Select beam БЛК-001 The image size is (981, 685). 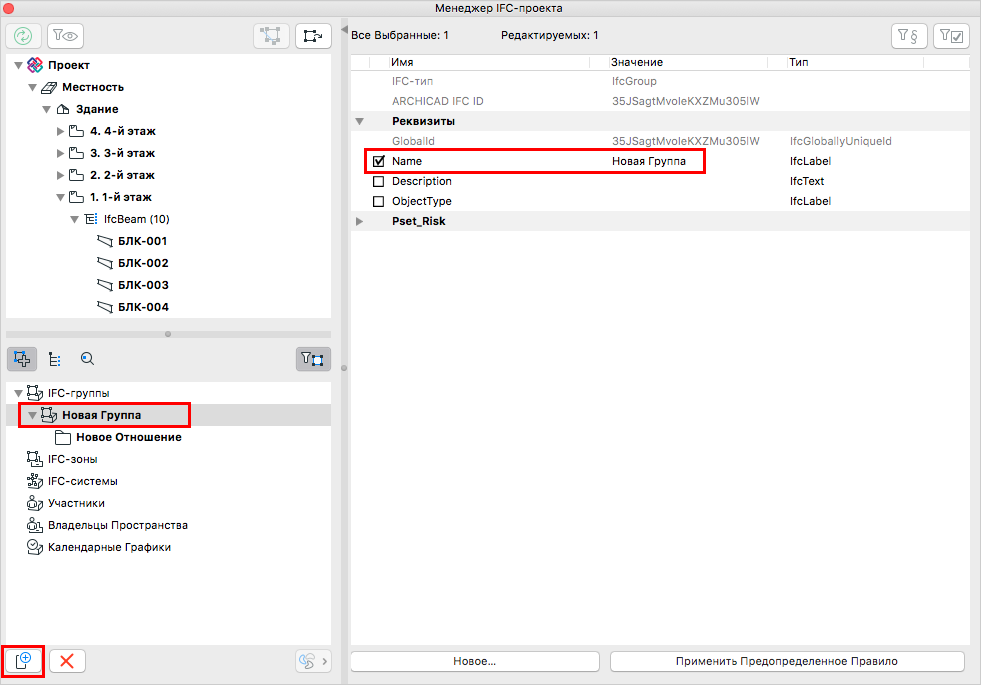tap(143, 241)
